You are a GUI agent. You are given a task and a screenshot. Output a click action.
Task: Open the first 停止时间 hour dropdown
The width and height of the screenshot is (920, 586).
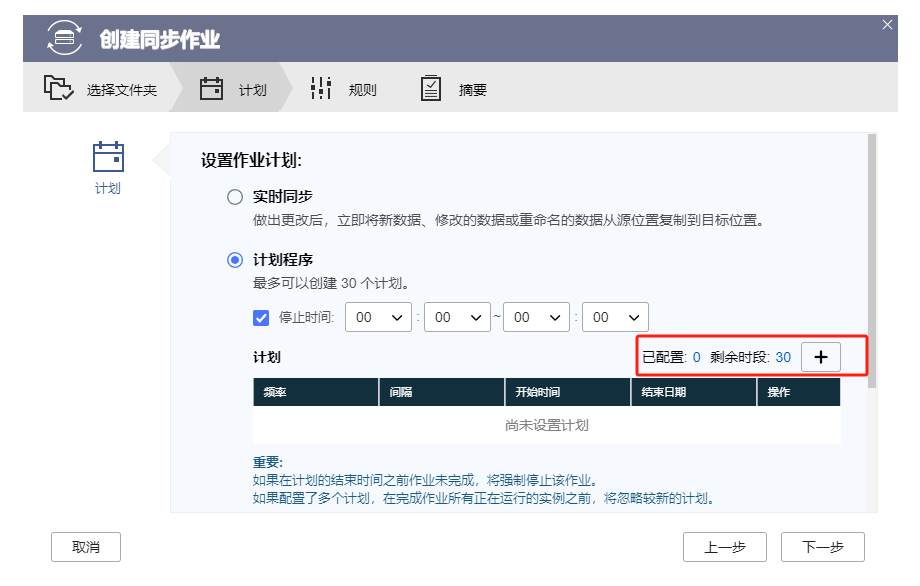tap(379, 317)
